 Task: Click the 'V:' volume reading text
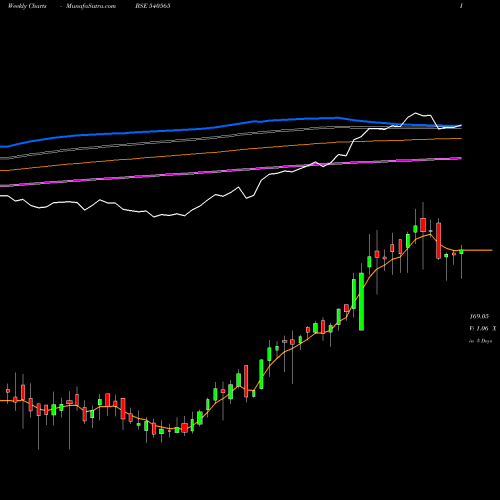483,328
